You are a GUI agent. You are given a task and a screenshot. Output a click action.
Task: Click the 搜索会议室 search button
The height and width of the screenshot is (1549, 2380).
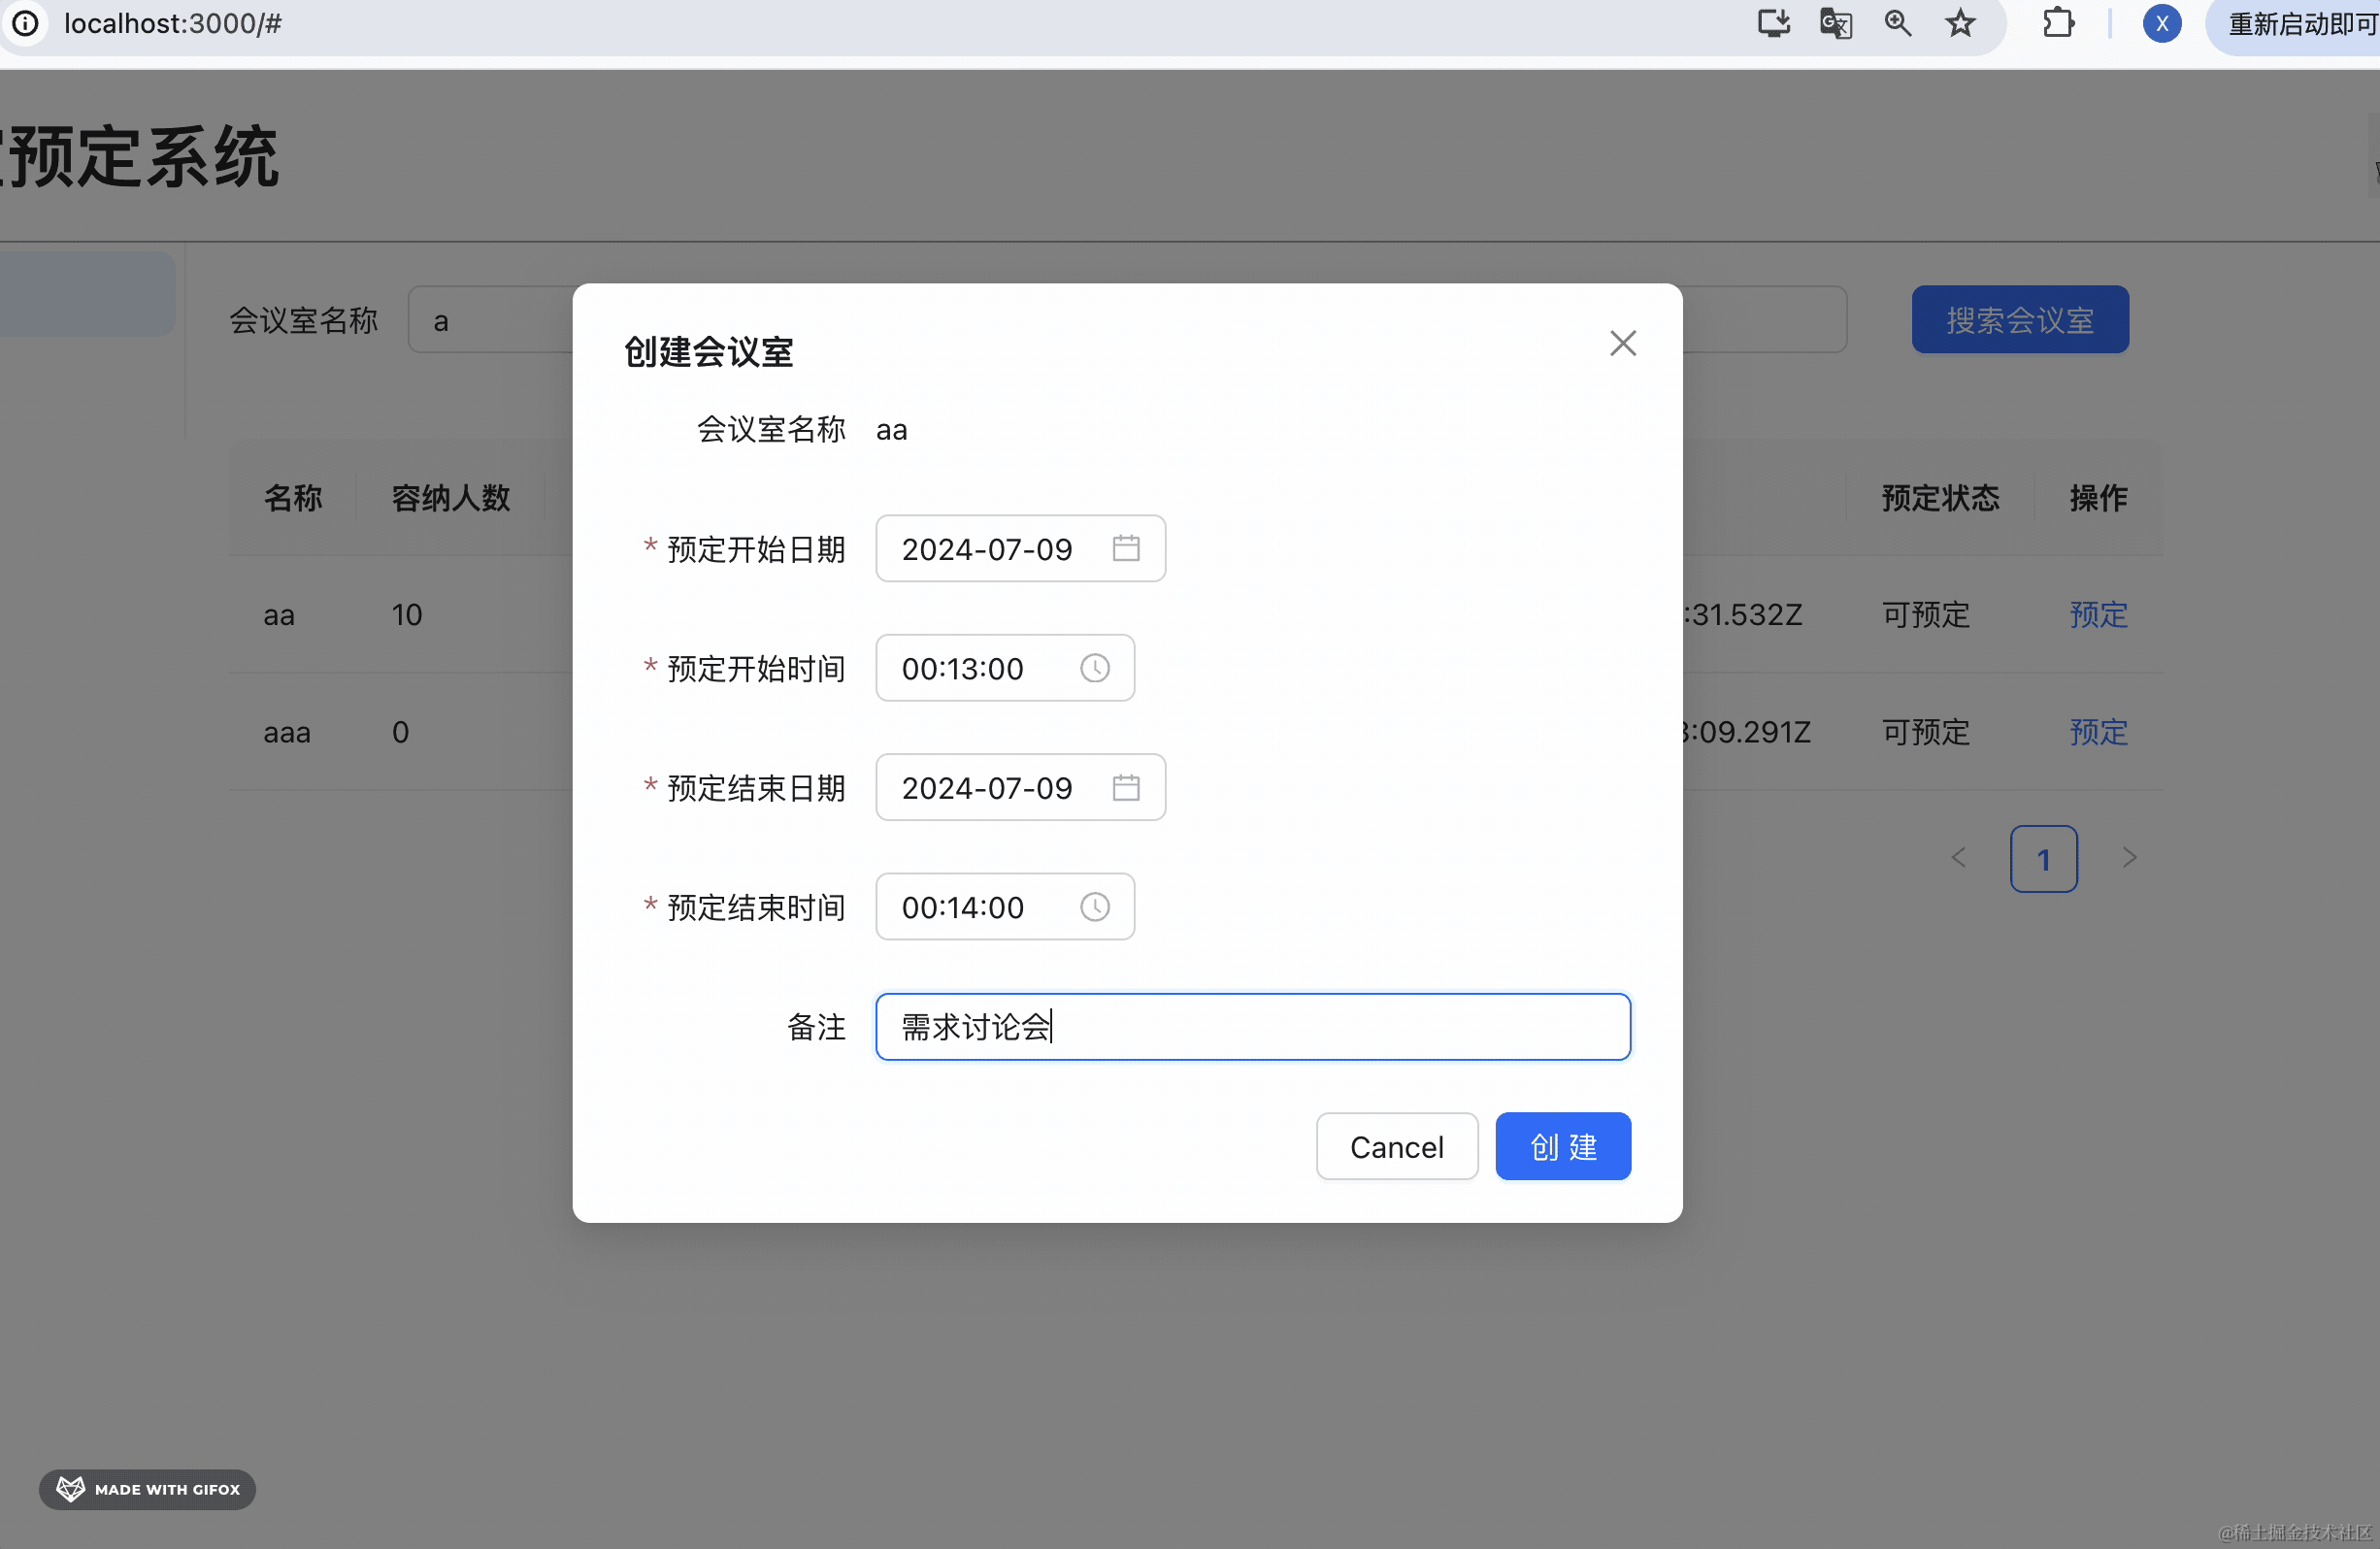click(2019, 320)
